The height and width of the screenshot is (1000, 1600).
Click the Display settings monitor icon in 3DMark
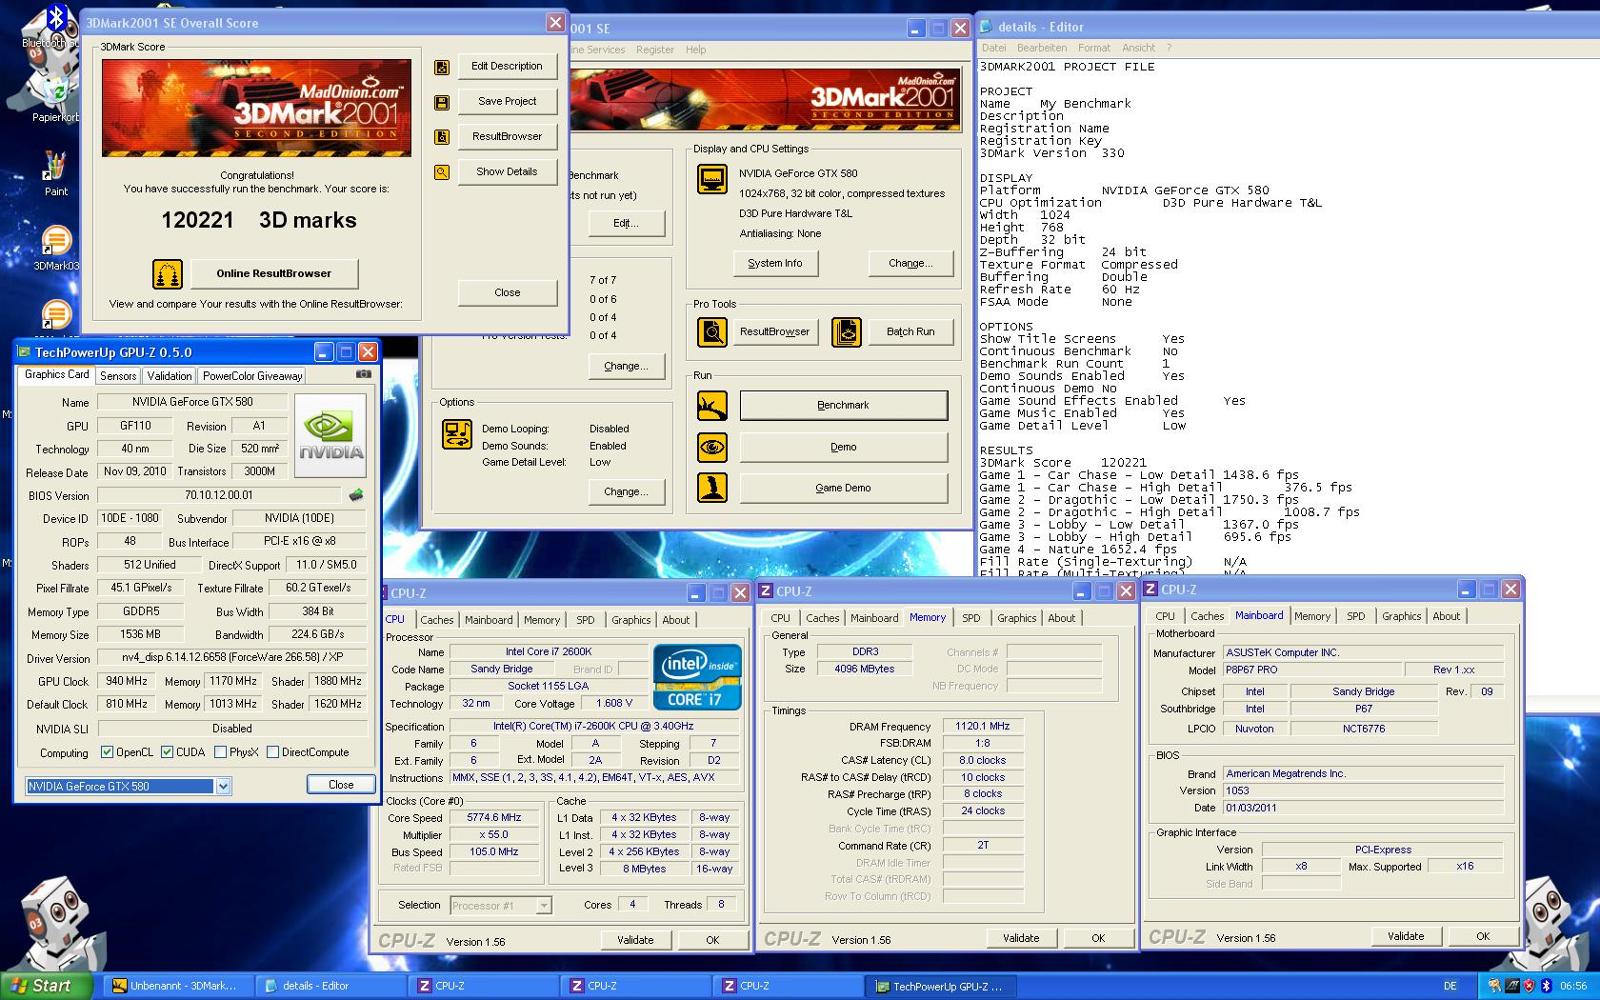[x=712, y=179]
